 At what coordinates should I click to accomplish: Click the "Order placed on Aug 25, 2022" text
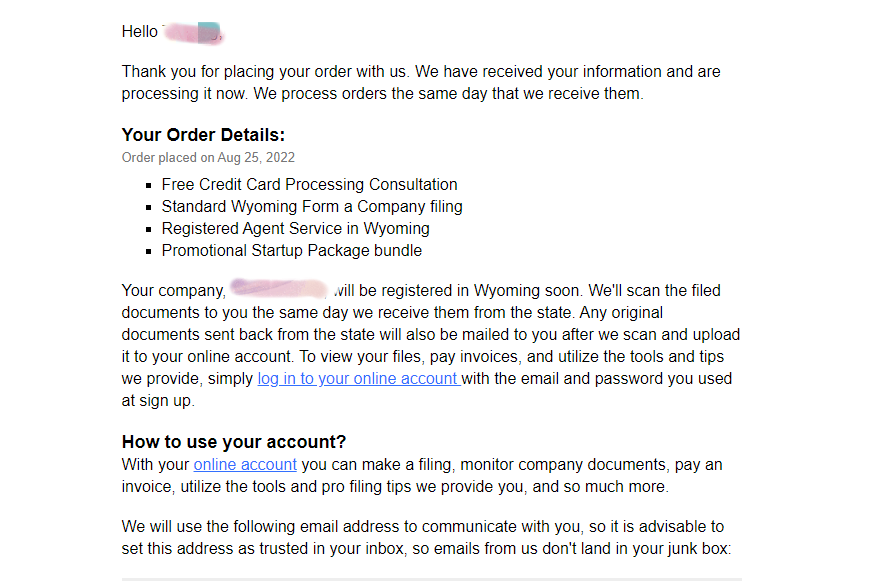click(x=208, y=157)
